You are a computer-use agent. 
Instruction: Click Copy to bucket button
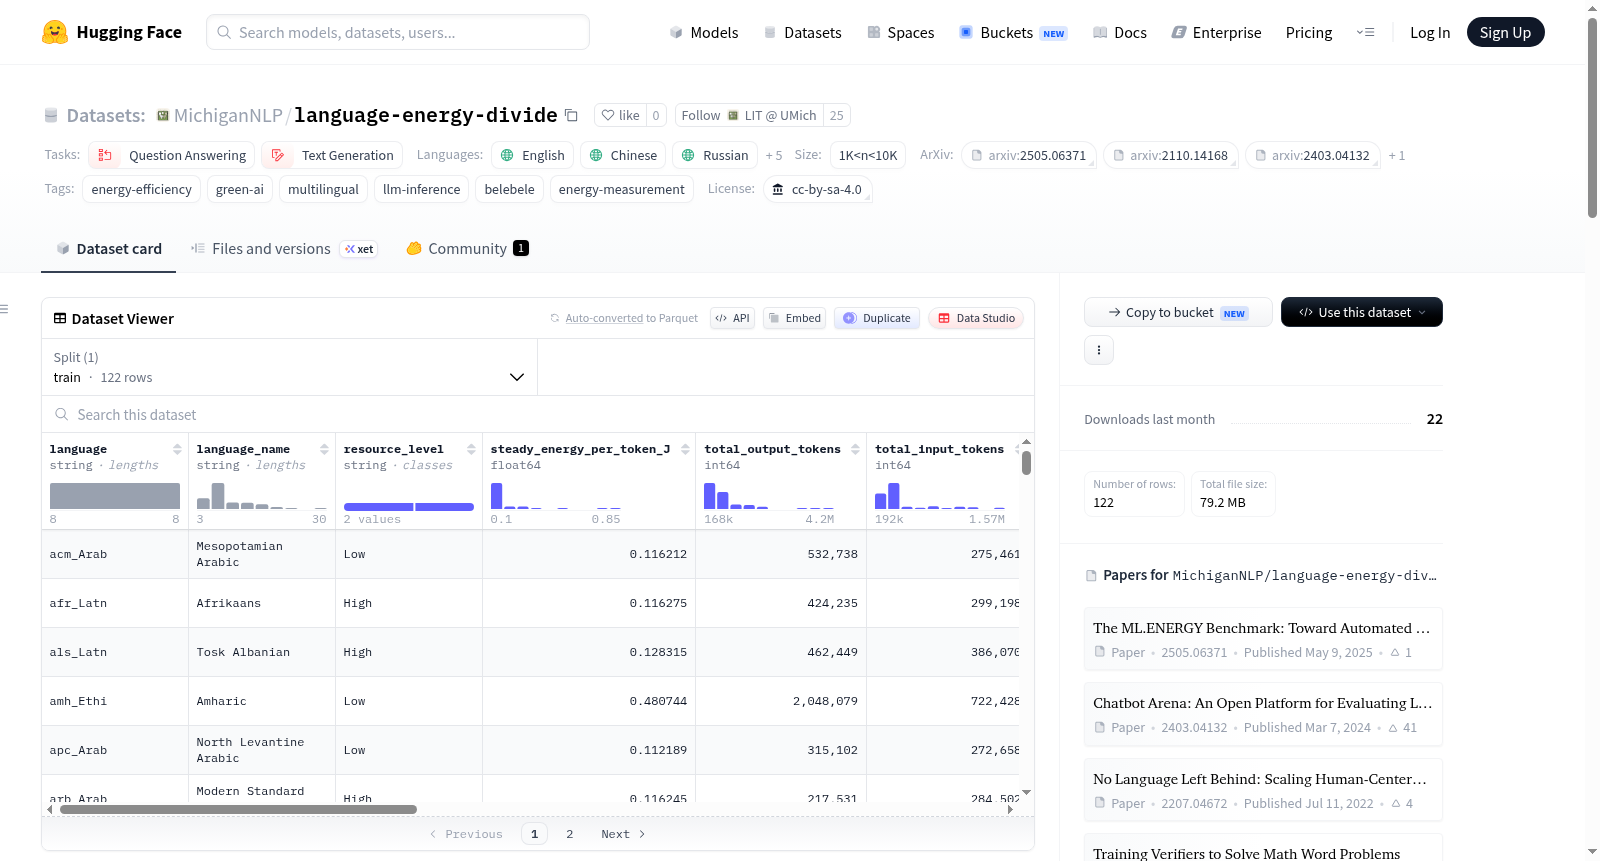1178,312
